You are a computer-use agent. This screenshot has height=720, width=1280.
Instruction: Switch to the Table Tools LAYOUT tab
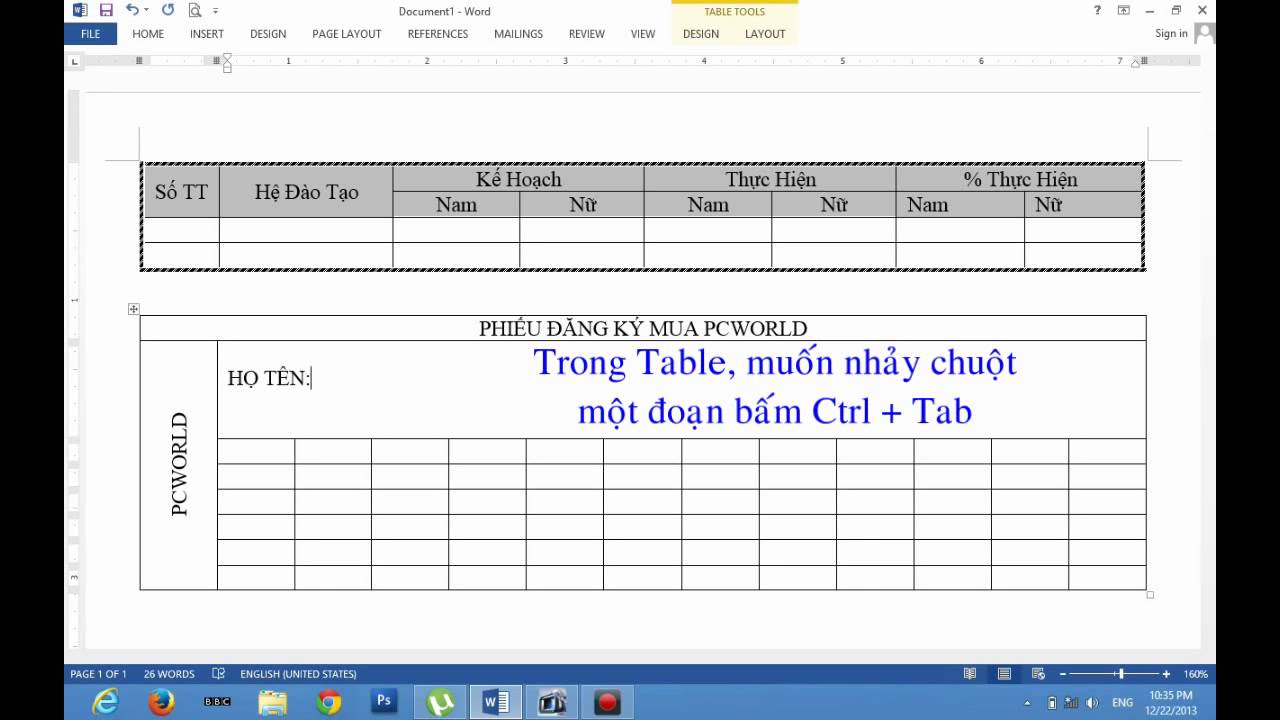point(764,33)
